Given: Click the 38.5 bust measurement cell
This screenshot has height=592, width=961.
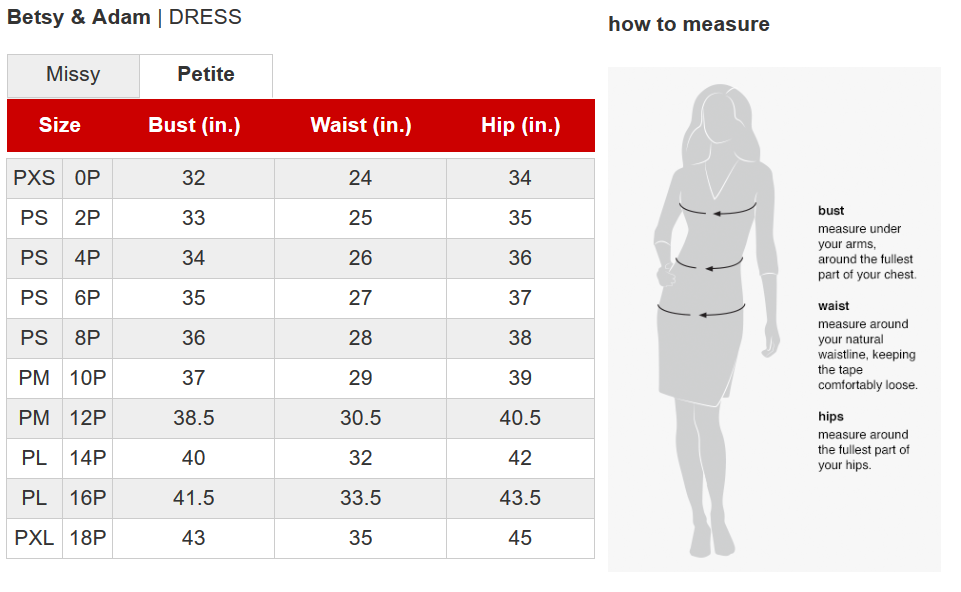Looking at the screenshot, I should point(194,418).
